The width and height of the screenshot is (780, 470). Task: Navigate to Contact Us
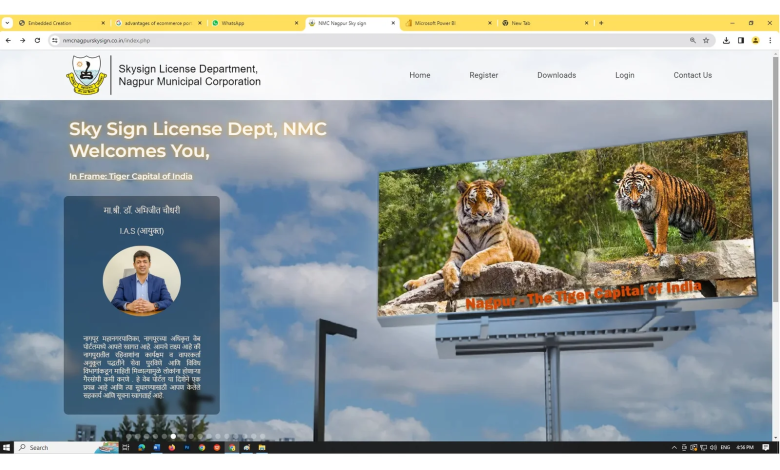point(692,75)
